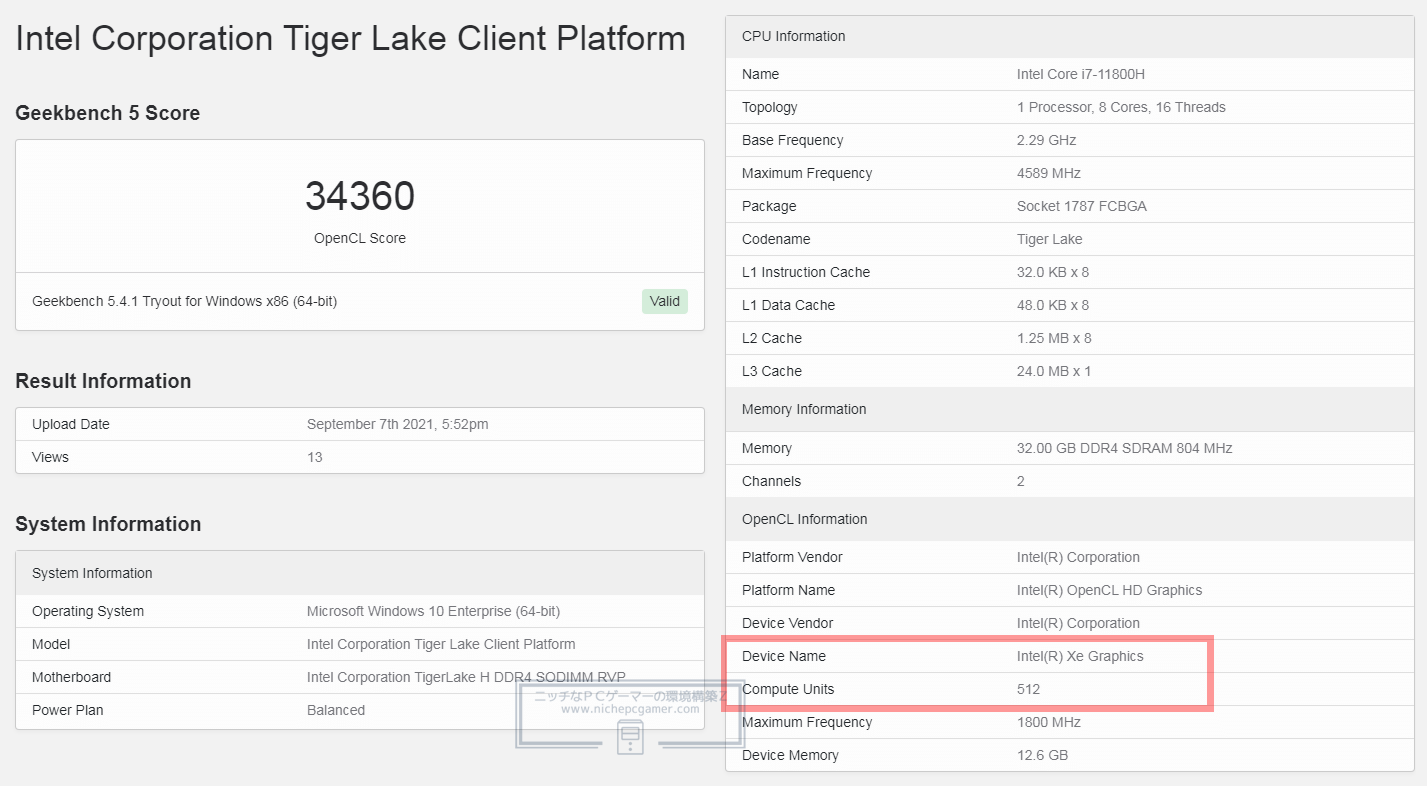Screen dimensions: 1427x786
Task: Click the OpenCL Score caption under the number
Action: (x=360, y=238)
